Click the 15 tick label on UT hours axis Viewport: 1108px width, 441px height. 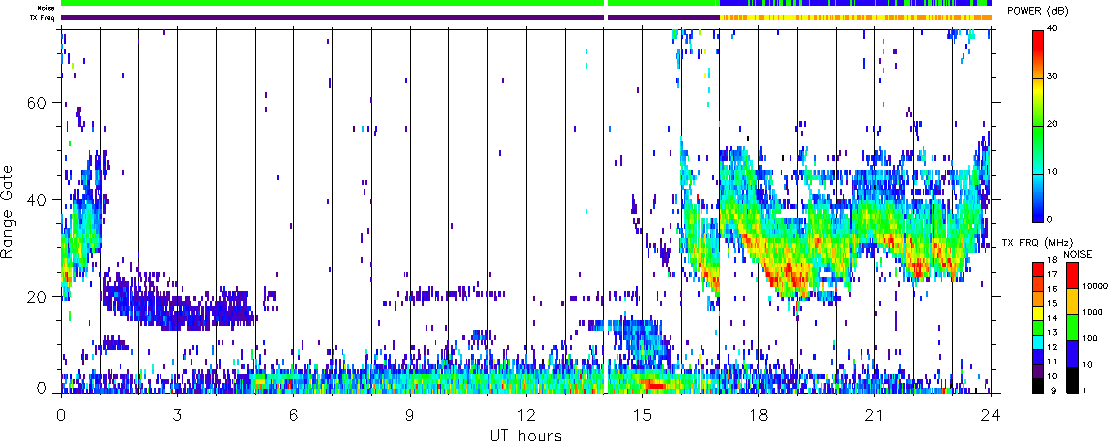point(642,415)
